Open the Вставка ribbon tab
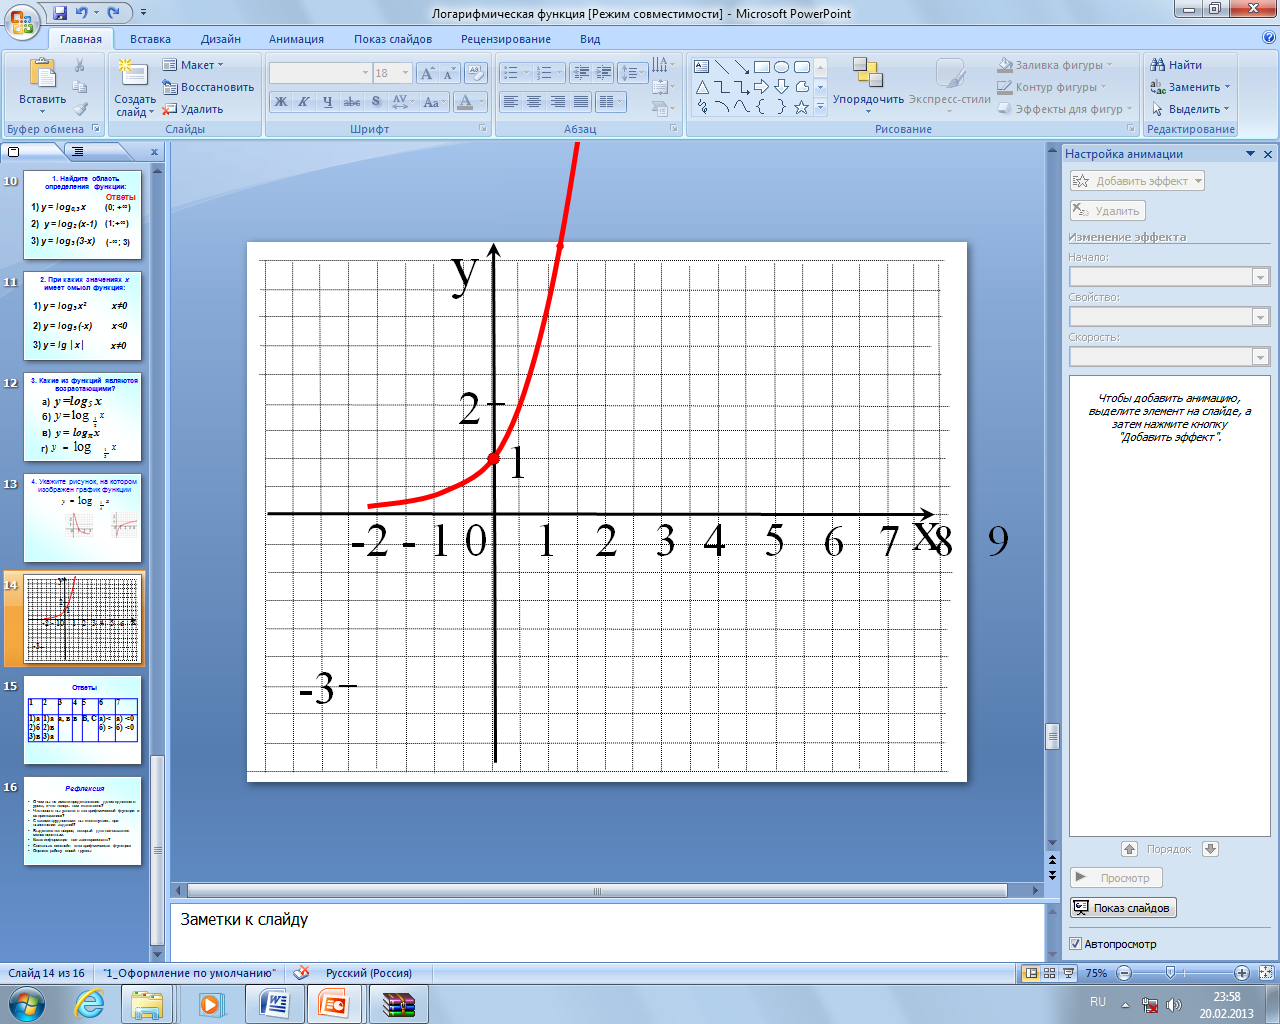The width and height of the screenshot is (1280, 1024). click(150, 39)
